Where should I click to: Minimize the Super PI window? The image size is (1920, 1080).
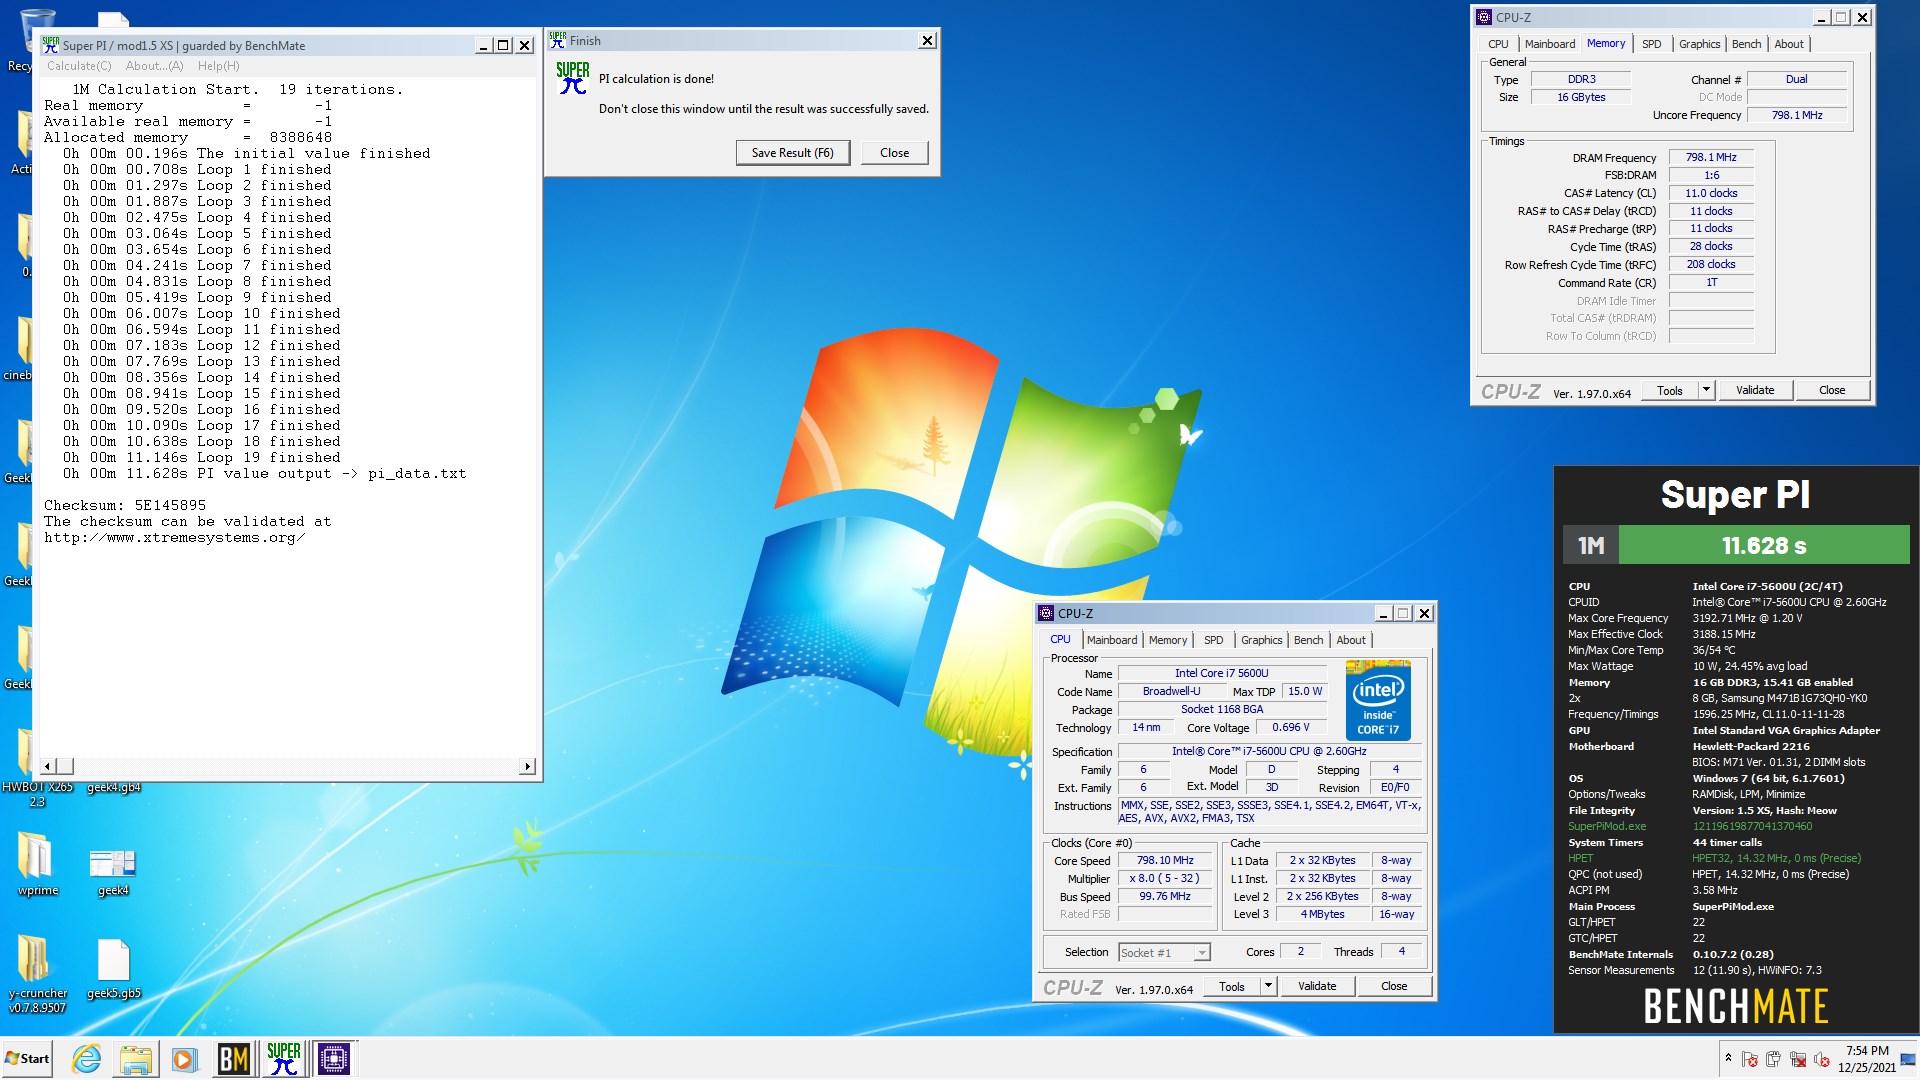(483, 45)
